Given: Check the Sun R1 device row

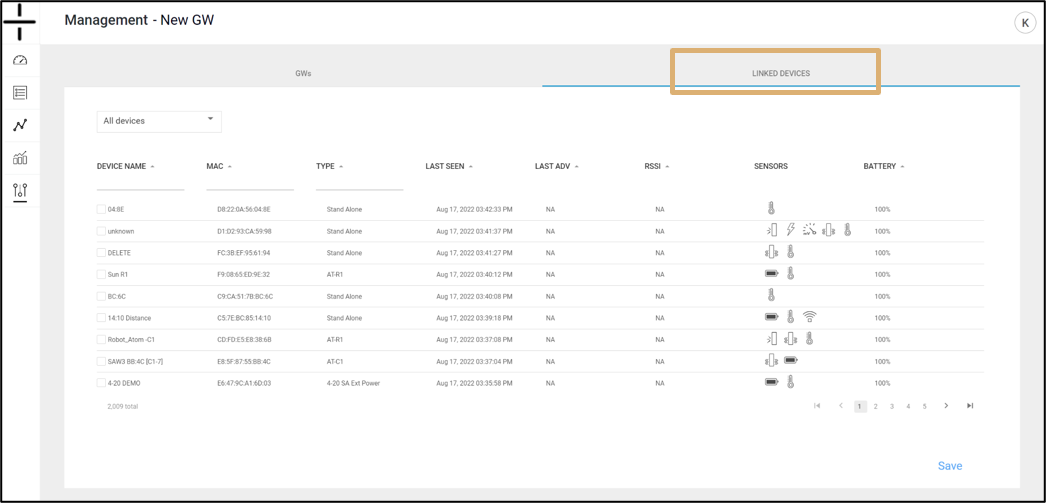Looking at the screenshot, I should pyautogui.click(x=101, y=274).
